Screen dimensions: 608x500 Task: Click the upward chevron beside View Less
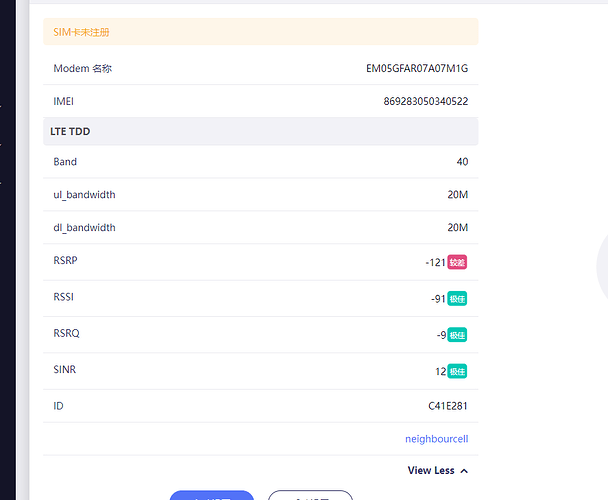pos(464,471)
